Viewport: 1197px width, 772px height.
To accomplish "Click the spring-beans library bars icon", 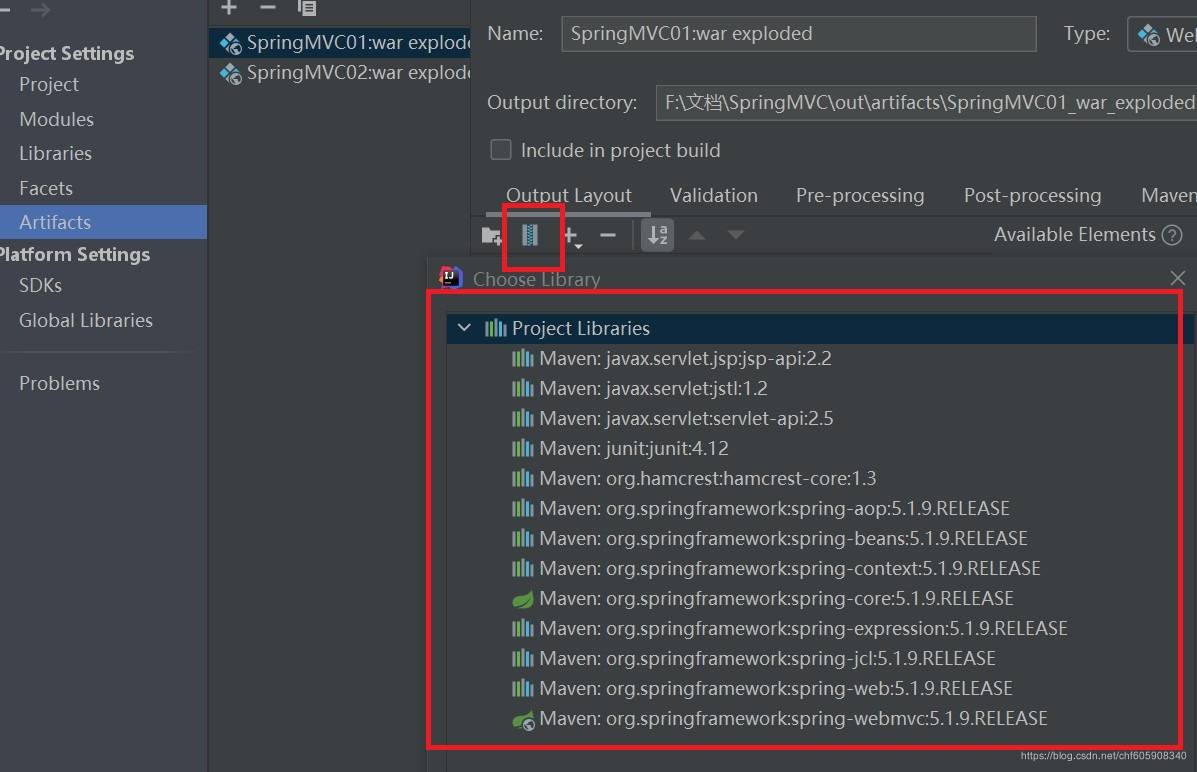I will 523,538.
